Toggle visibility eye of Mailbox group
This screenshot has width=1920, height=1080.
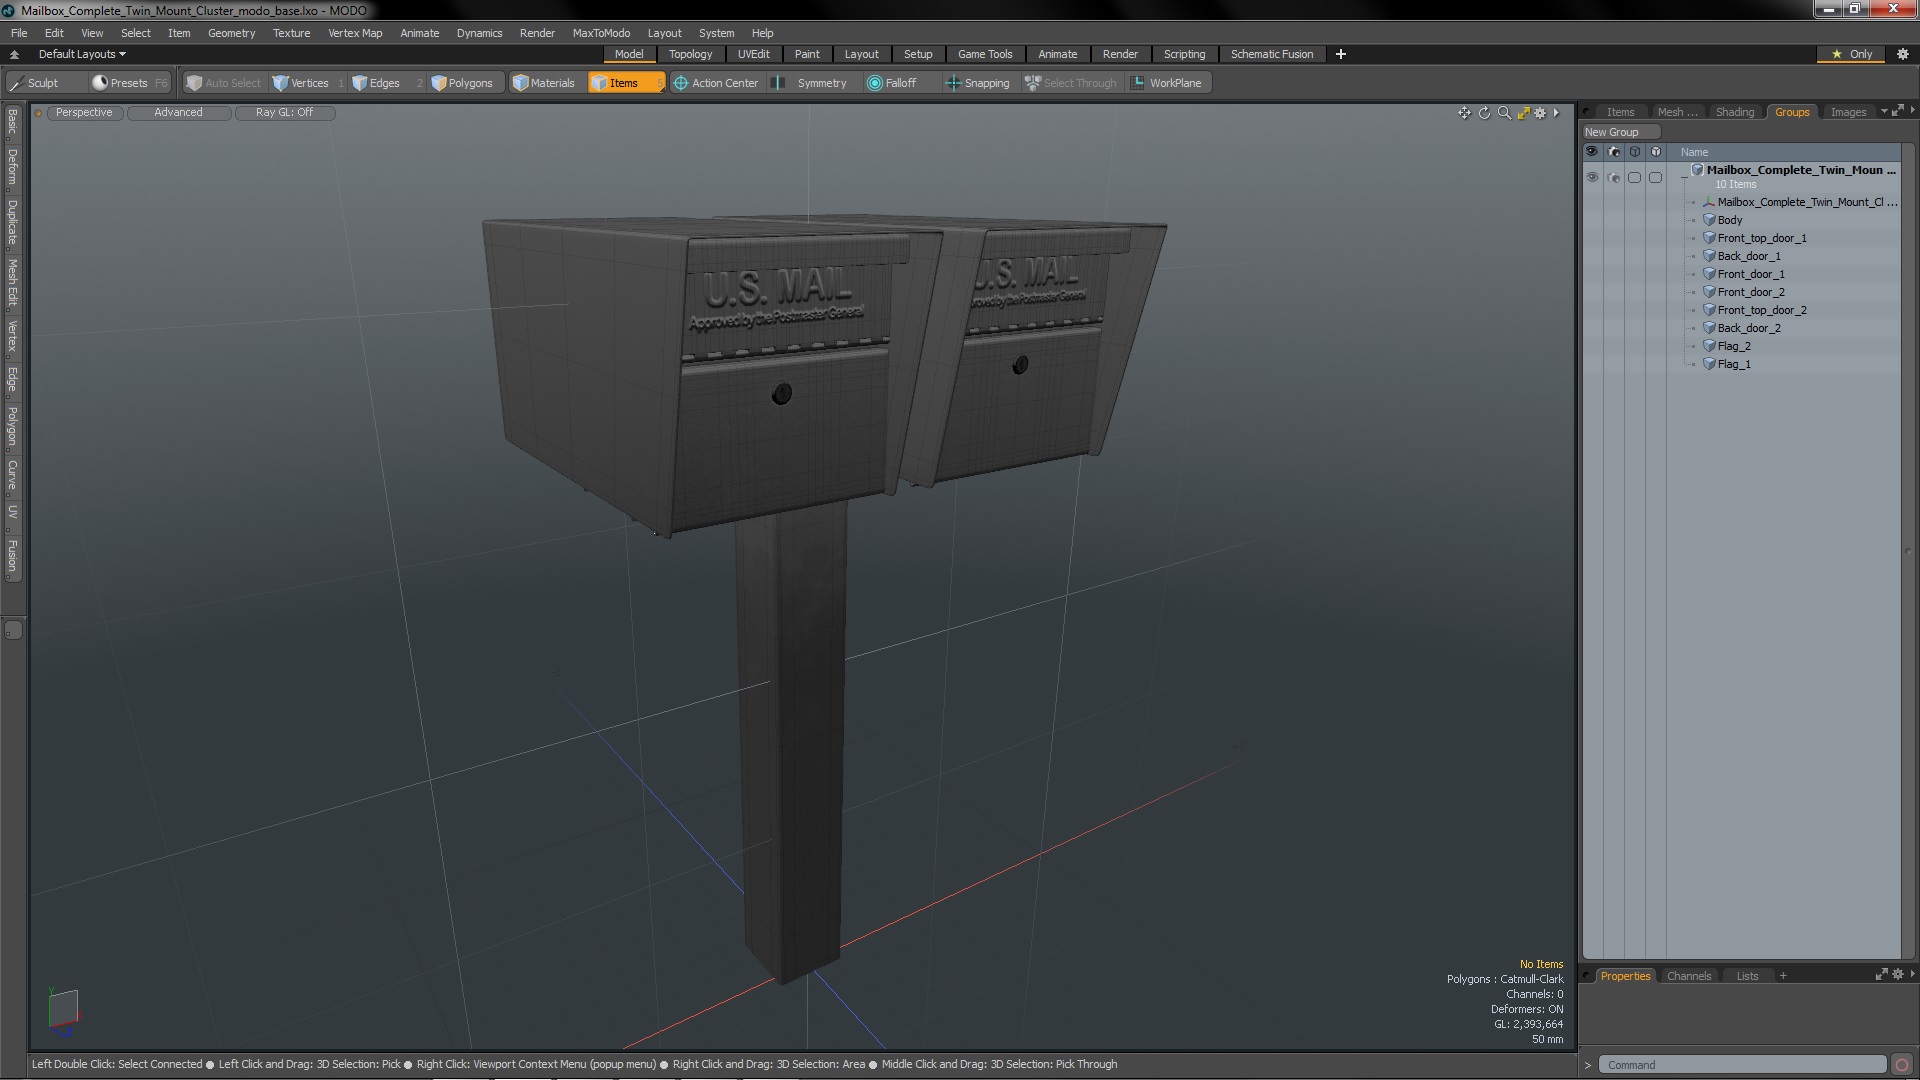point(1592,177)
